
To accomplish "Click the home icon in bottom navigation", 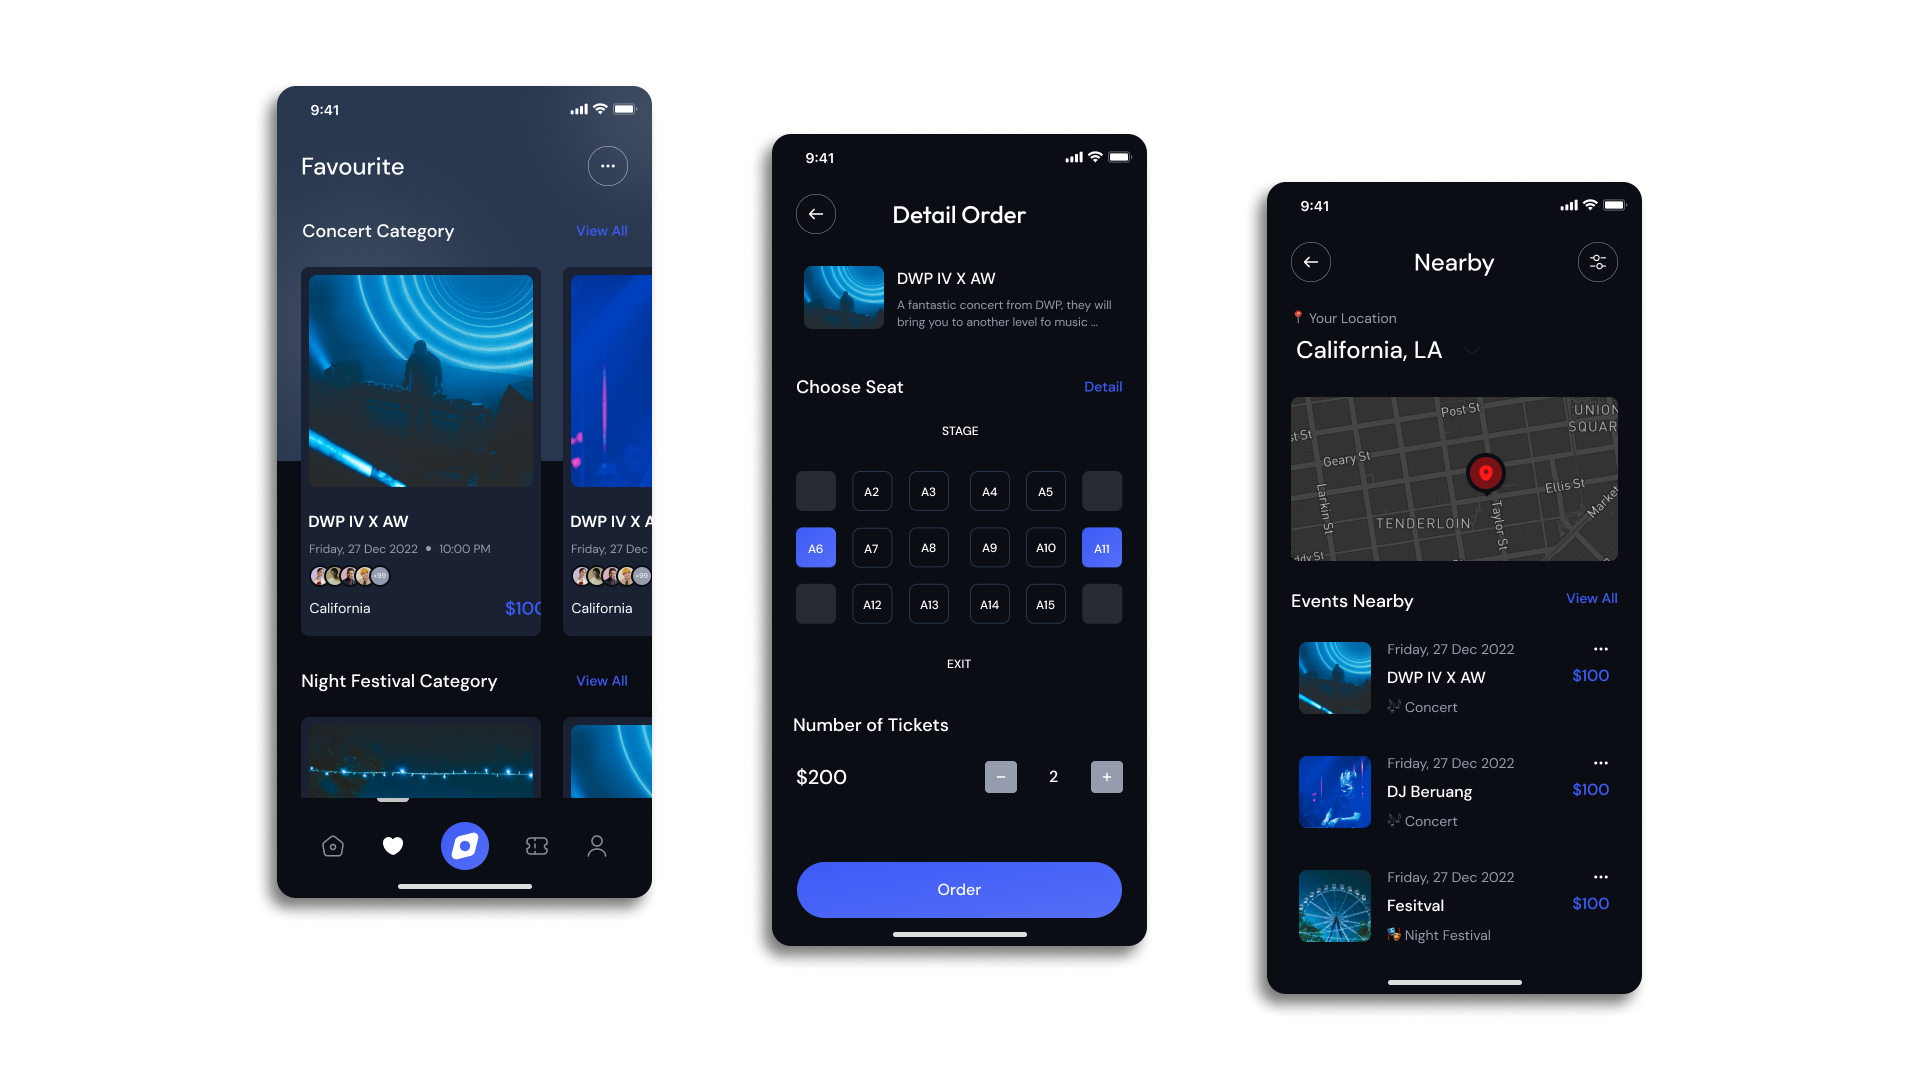I will pos(332,845).
